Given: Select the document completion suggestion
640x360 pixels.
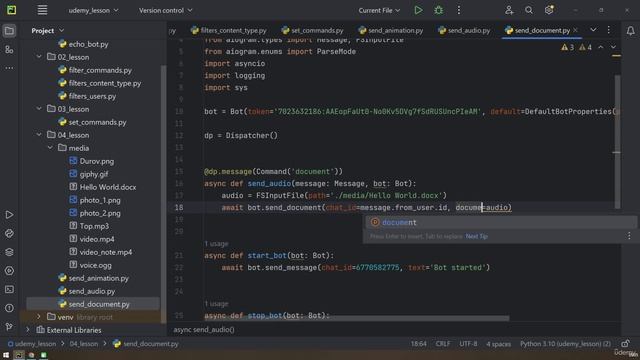Looking at the screenshot, I should [x=500, y=222].
